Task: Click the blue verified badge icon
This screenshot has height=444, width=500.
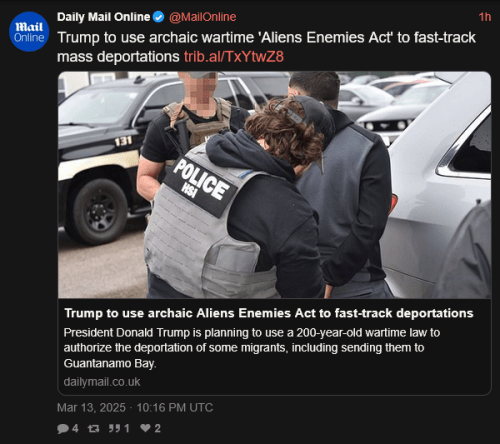Action: point(158,17)
